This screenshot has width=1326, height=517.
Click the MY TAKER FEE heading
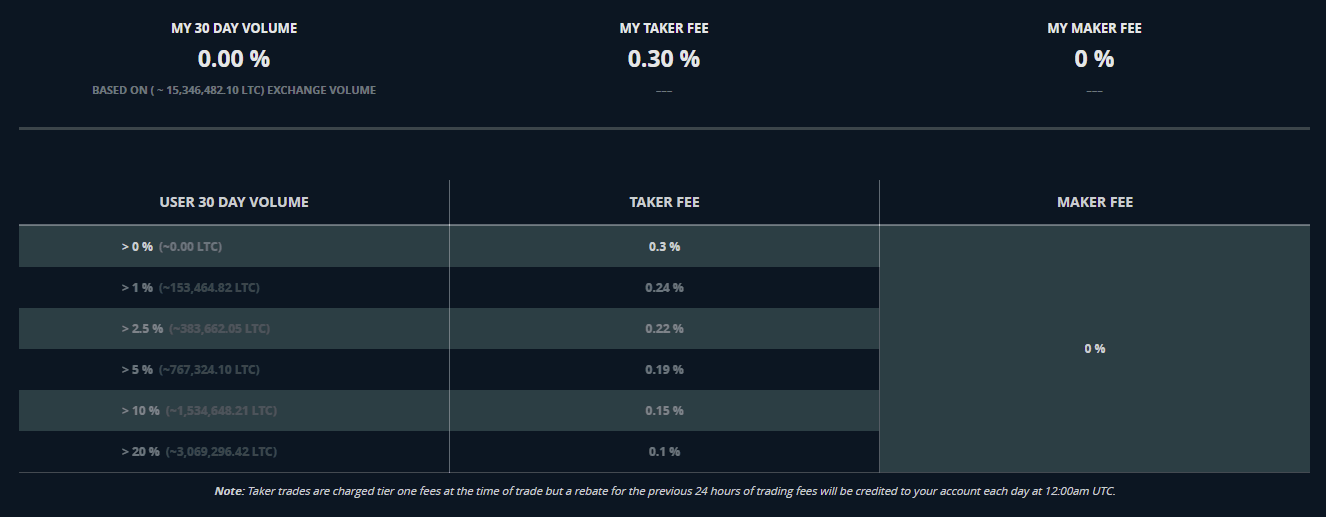664,28
